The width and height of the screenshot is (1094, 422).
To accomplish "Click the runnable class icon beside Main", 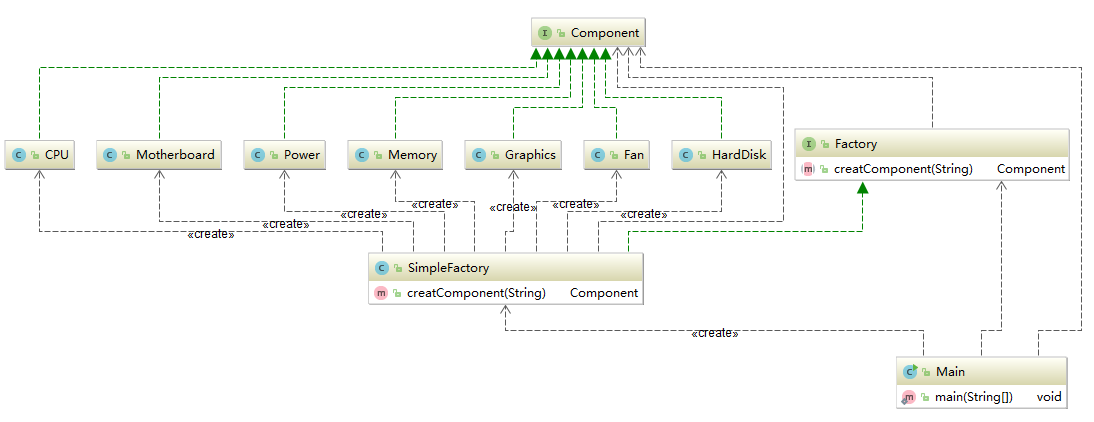I will coord(910,372).
